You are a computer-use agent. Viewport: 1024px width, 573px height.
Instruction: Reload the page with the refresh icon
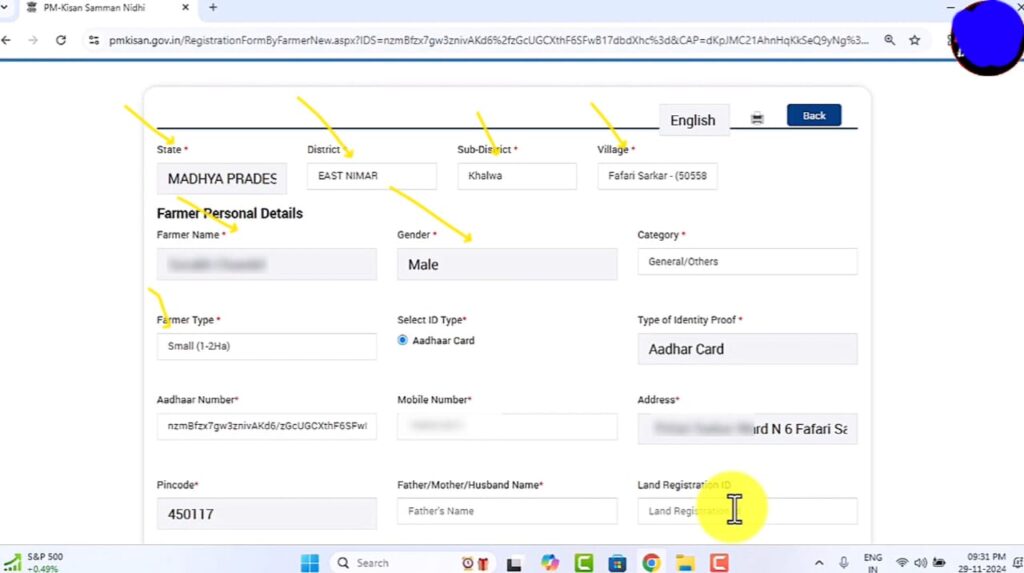tap(61, 41)
